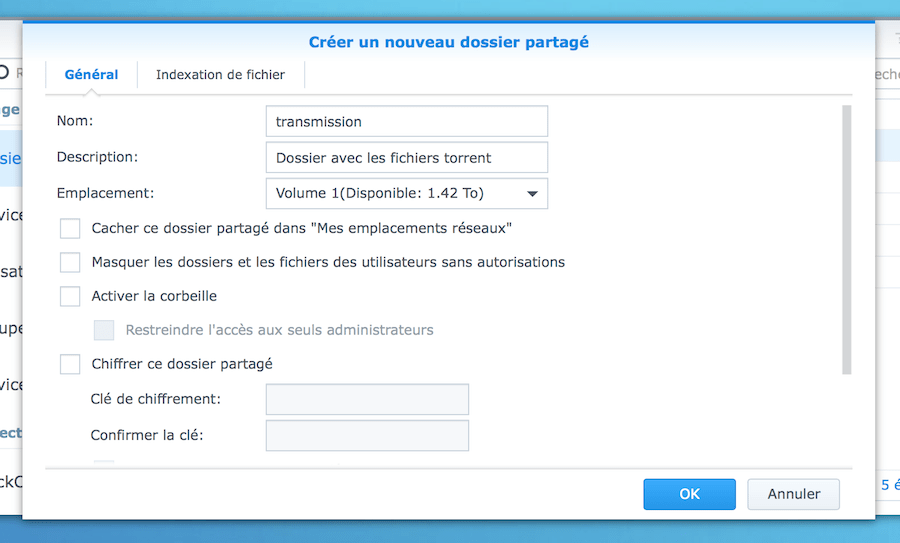
Task: Click the Créer un nouveau dossier partagé title
Action: (x=448, y=42)
